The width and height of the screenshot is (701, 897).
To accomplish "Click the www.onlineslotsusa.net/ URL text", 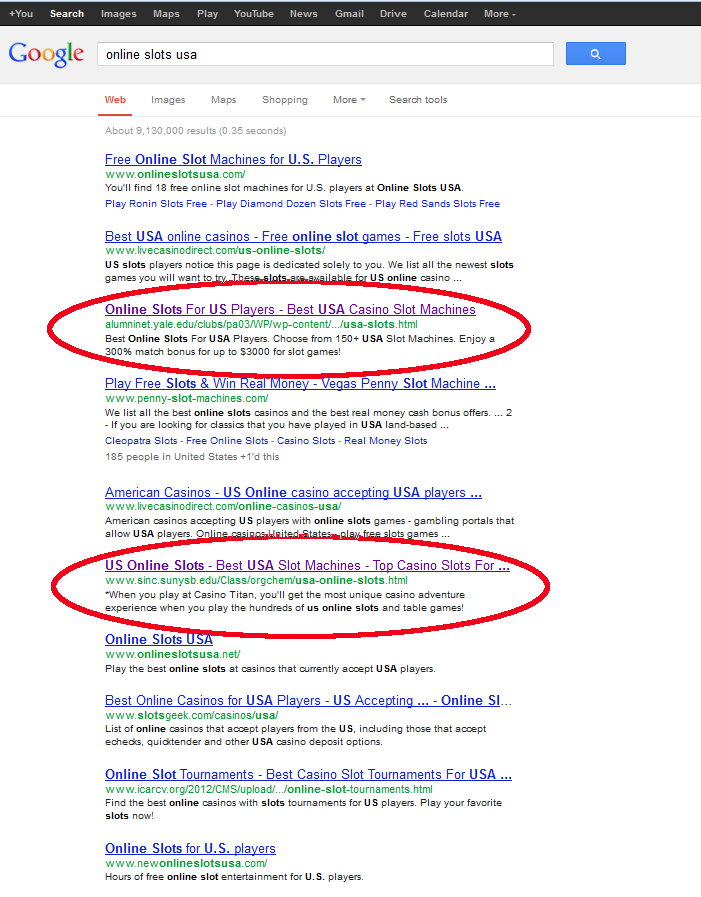I will tap(173, 654).
